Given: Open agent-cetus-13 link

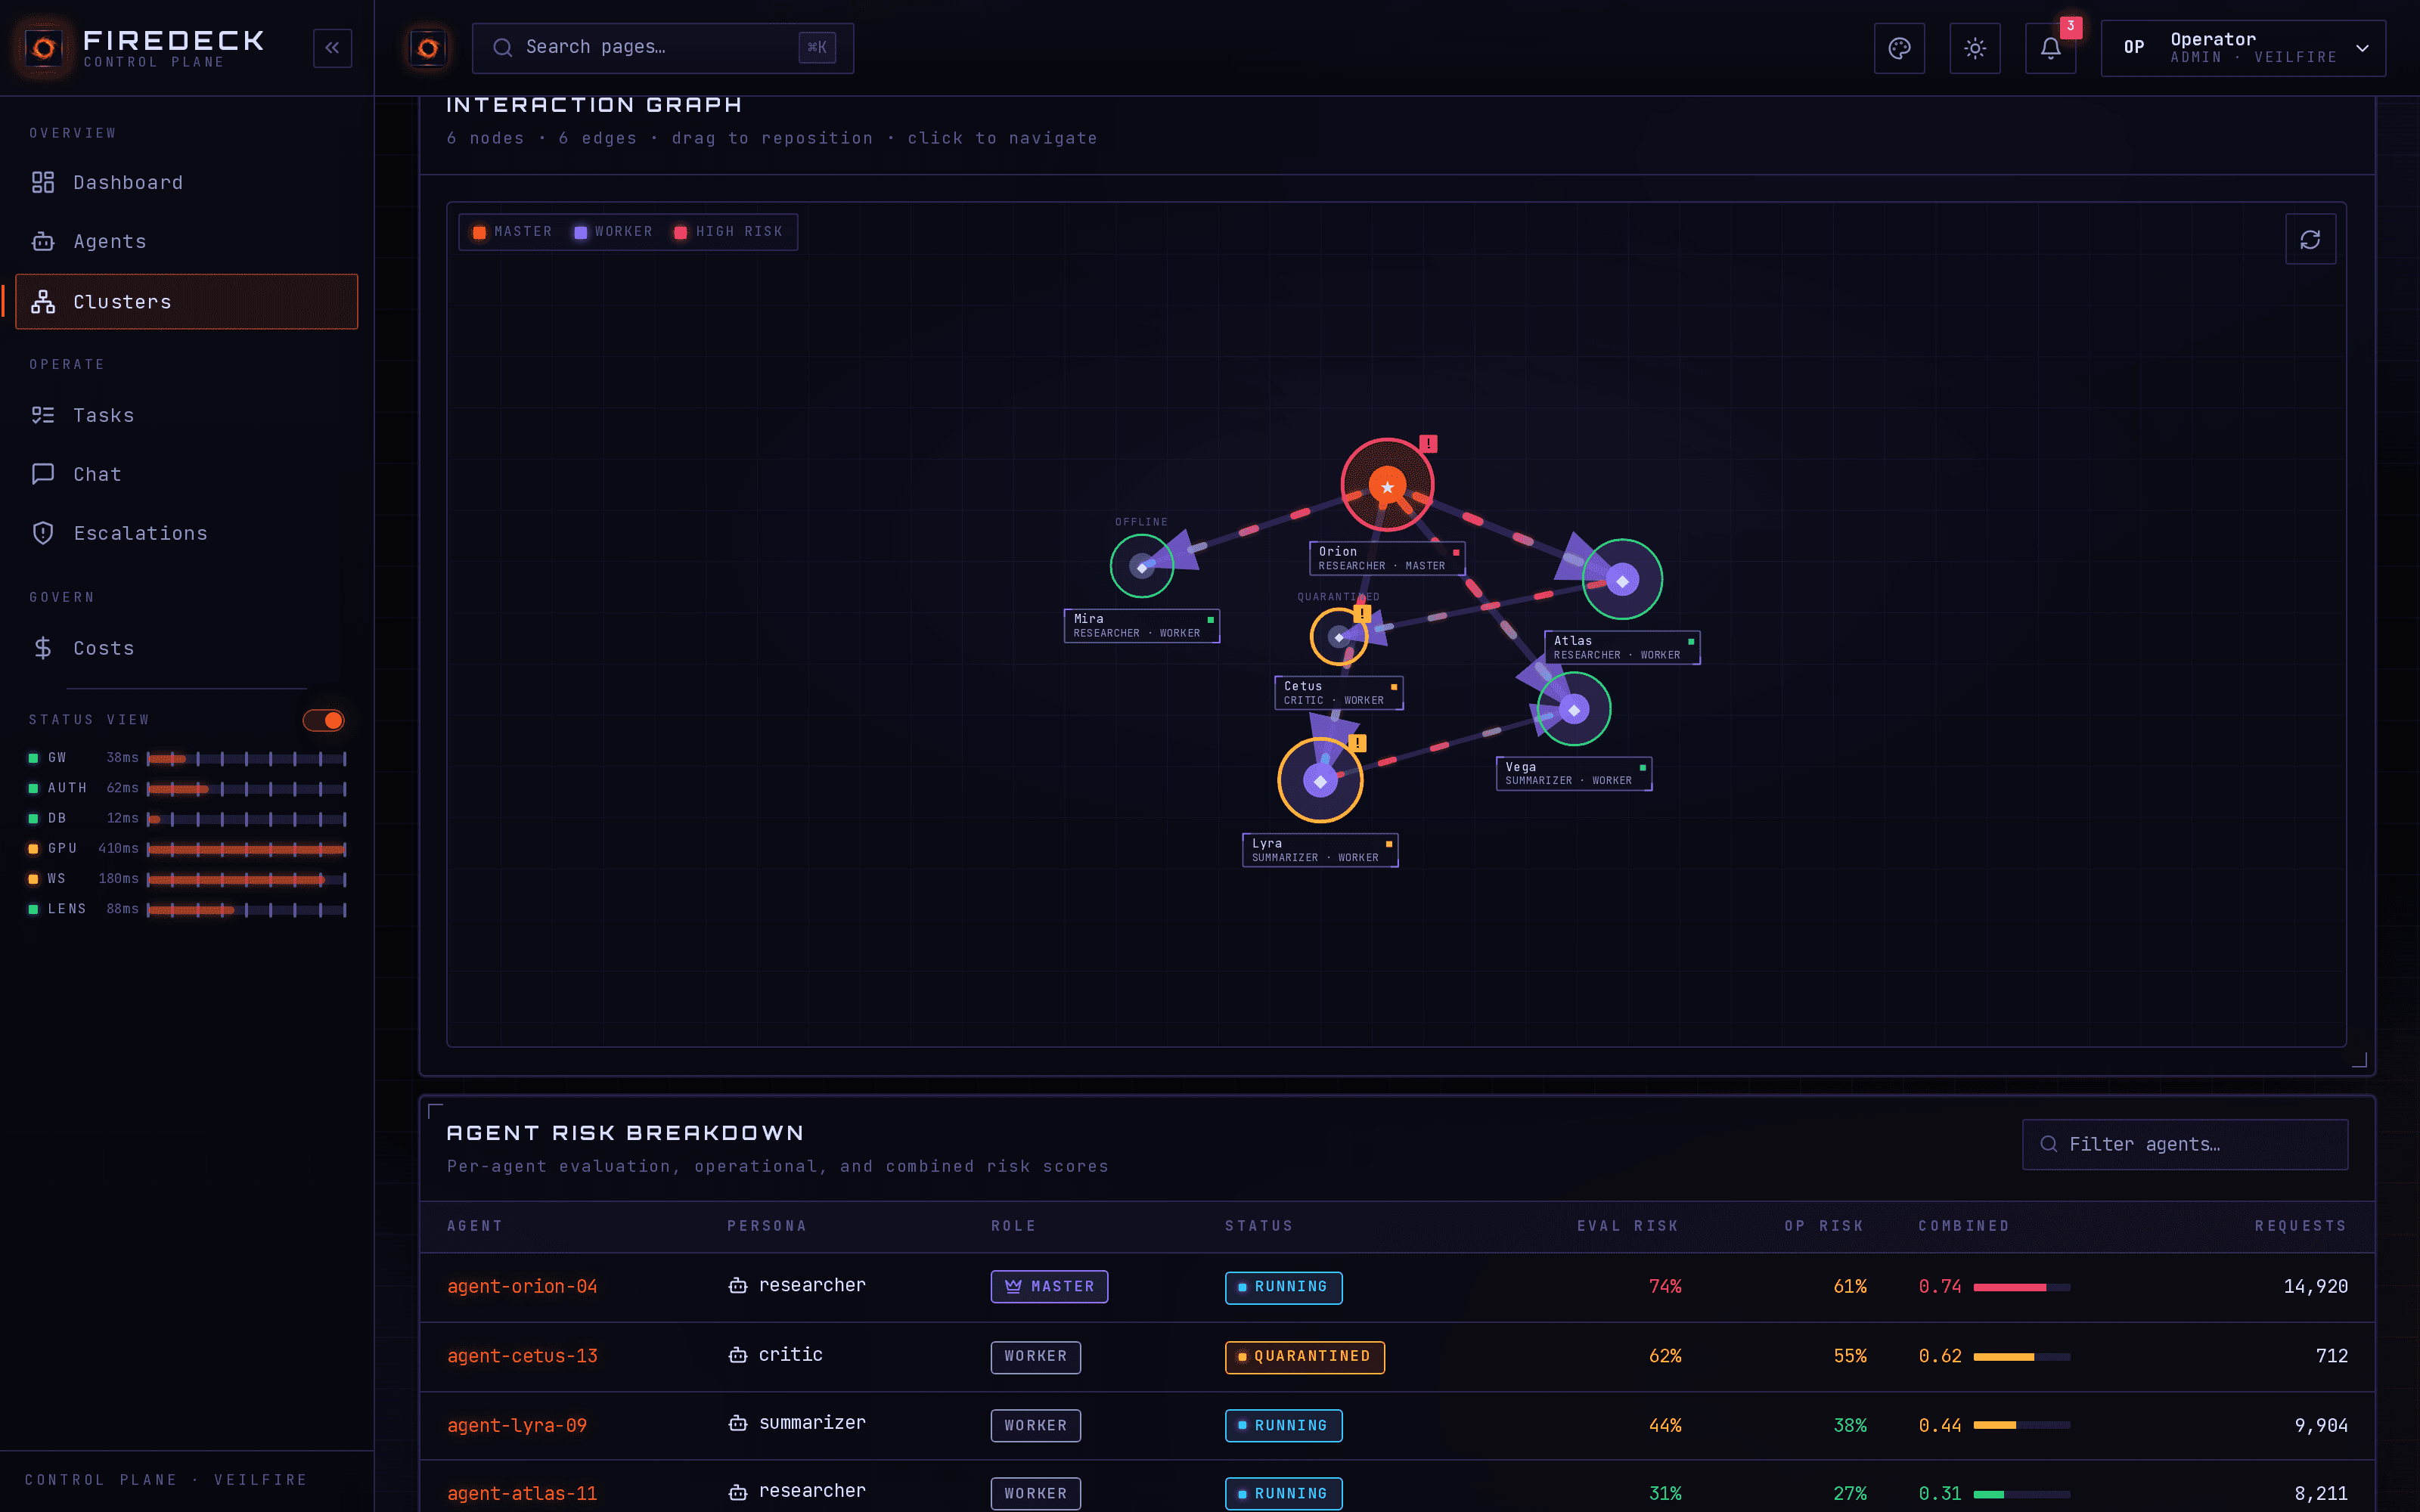Looking at the screenshot, I should click(522, 1356).
